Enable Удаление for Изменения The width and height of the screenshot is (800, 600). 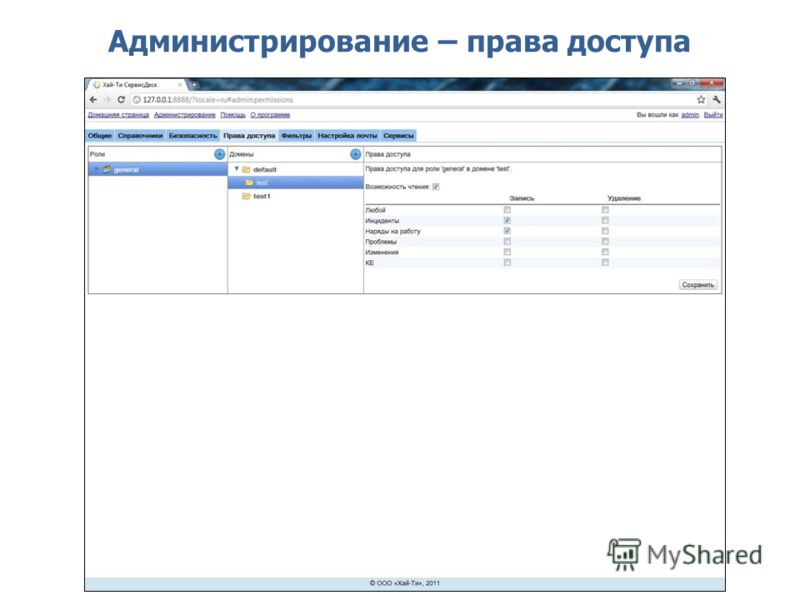tap(605, 252)
